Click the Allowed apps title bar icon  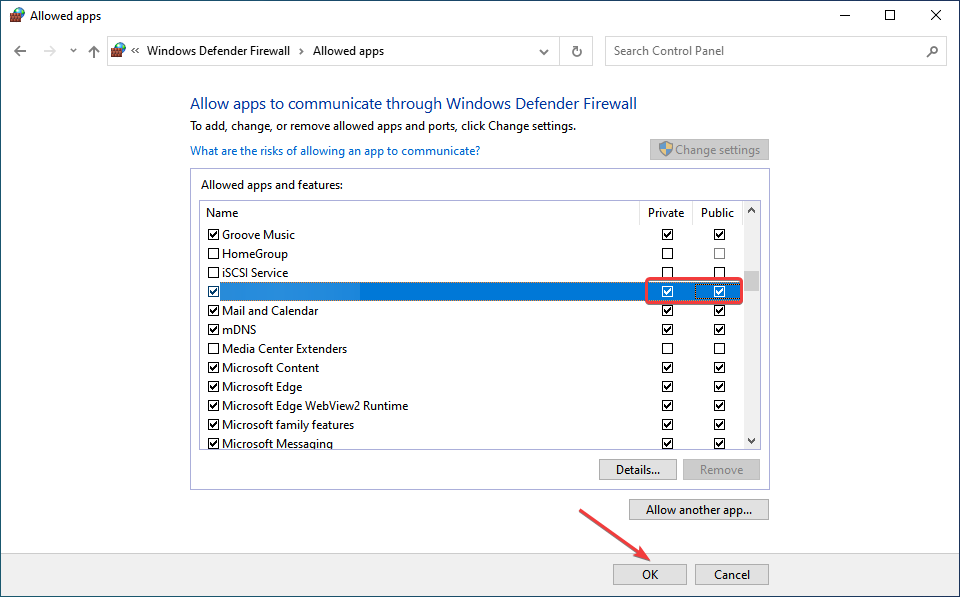coord(16,16)
